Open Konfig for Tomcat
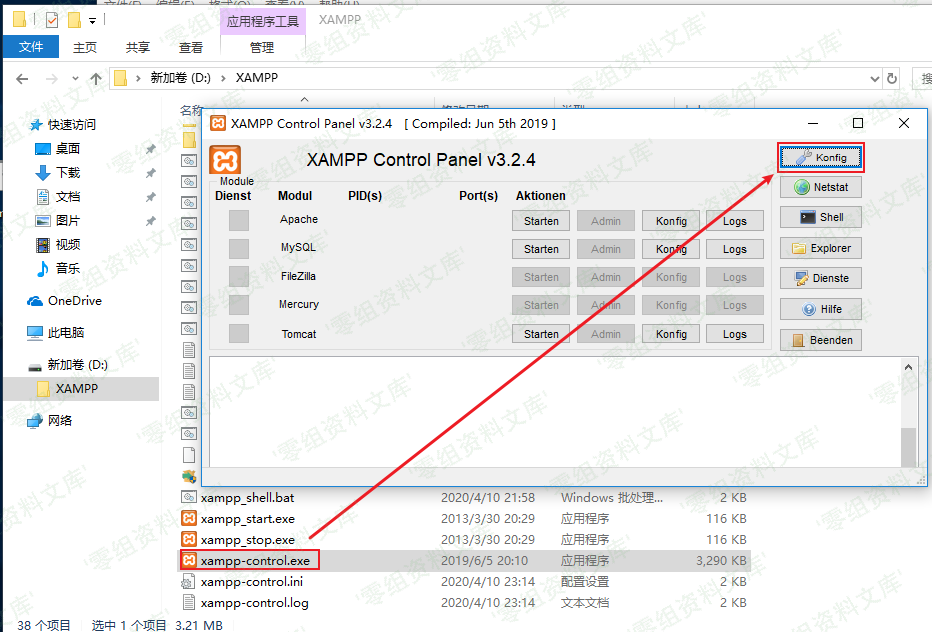932x632 pixels. [x=671, y=334]
